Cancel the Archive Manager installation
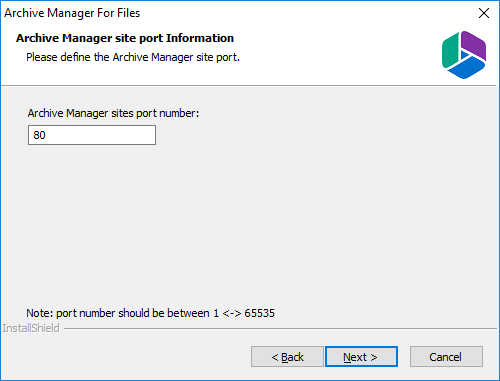500x381 pixels. pyautogui.click(x=446, y=357)
